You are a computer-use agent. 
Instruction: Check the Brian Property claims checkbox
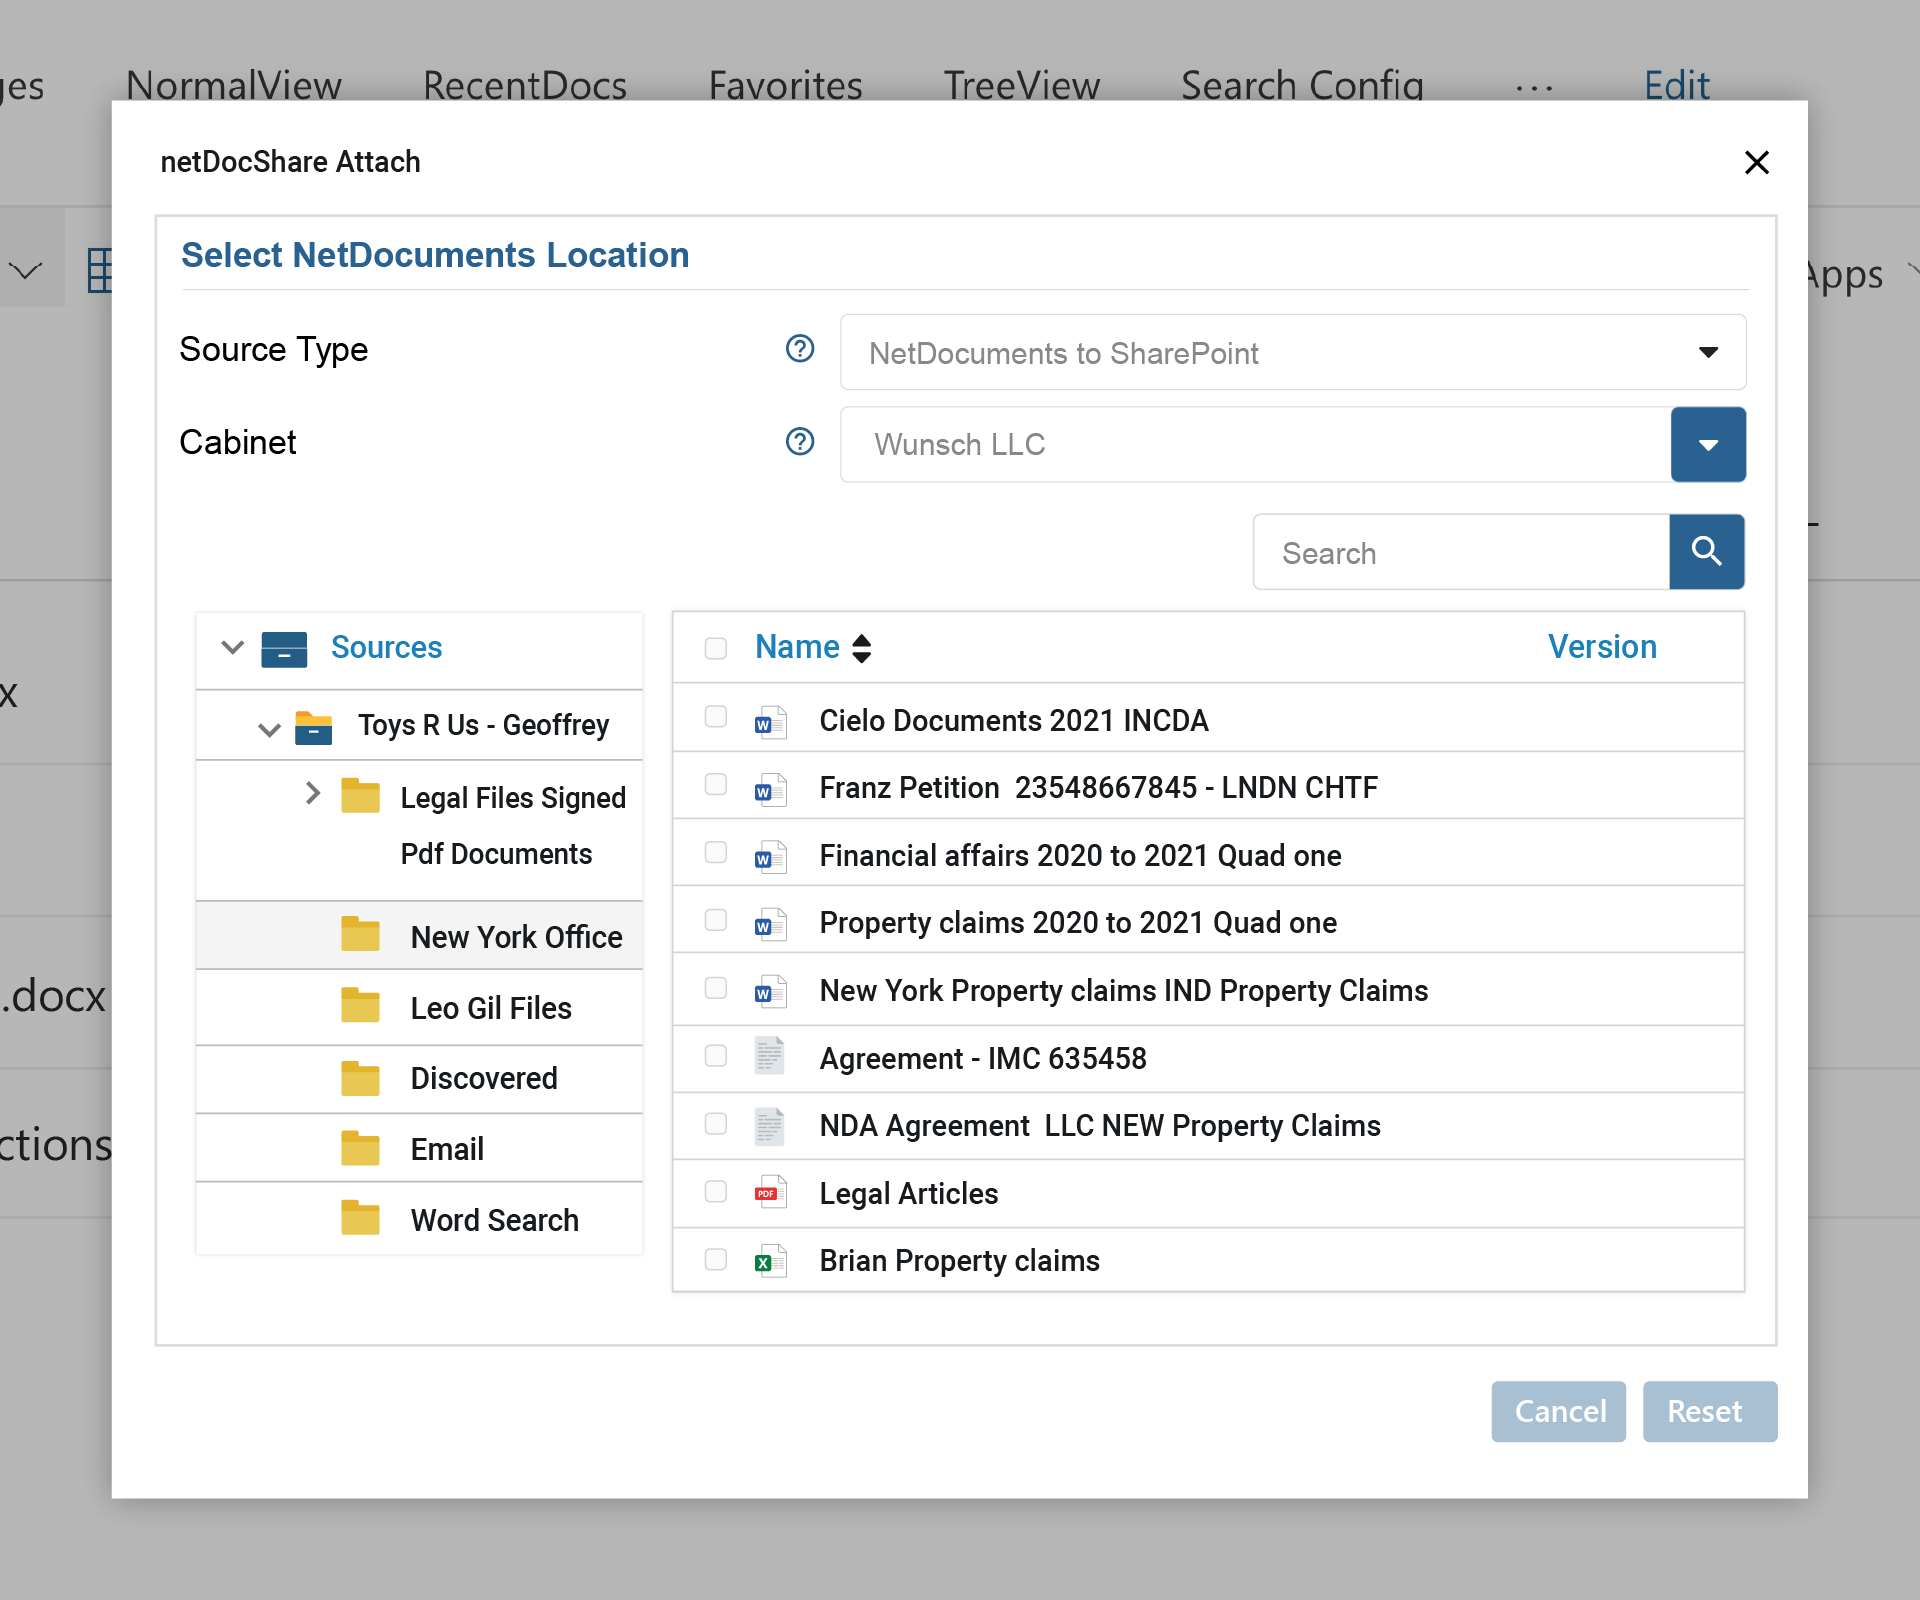[716, 1259]
